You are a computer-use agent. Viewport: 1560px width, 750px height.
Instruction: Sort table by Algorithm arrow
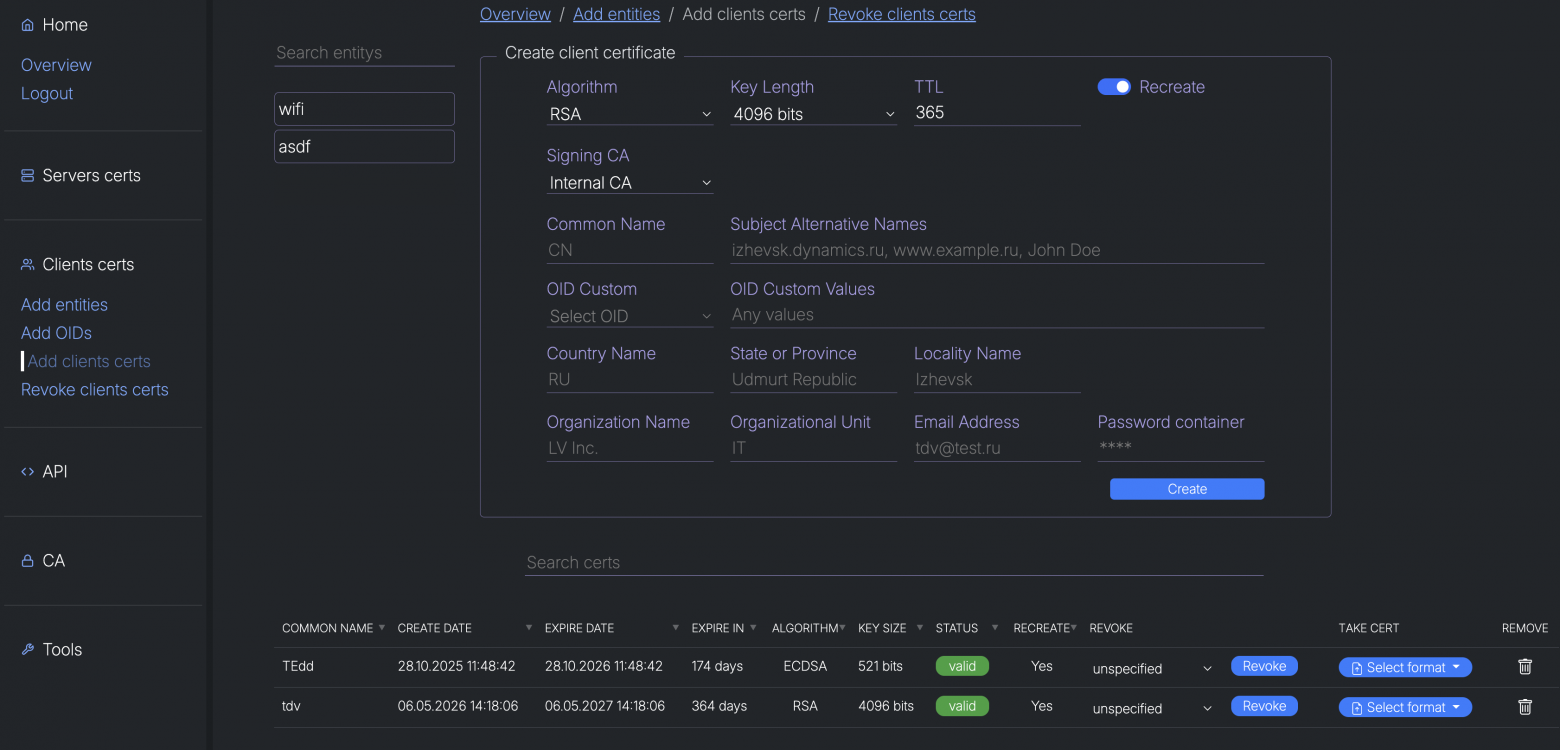(843, 628)
